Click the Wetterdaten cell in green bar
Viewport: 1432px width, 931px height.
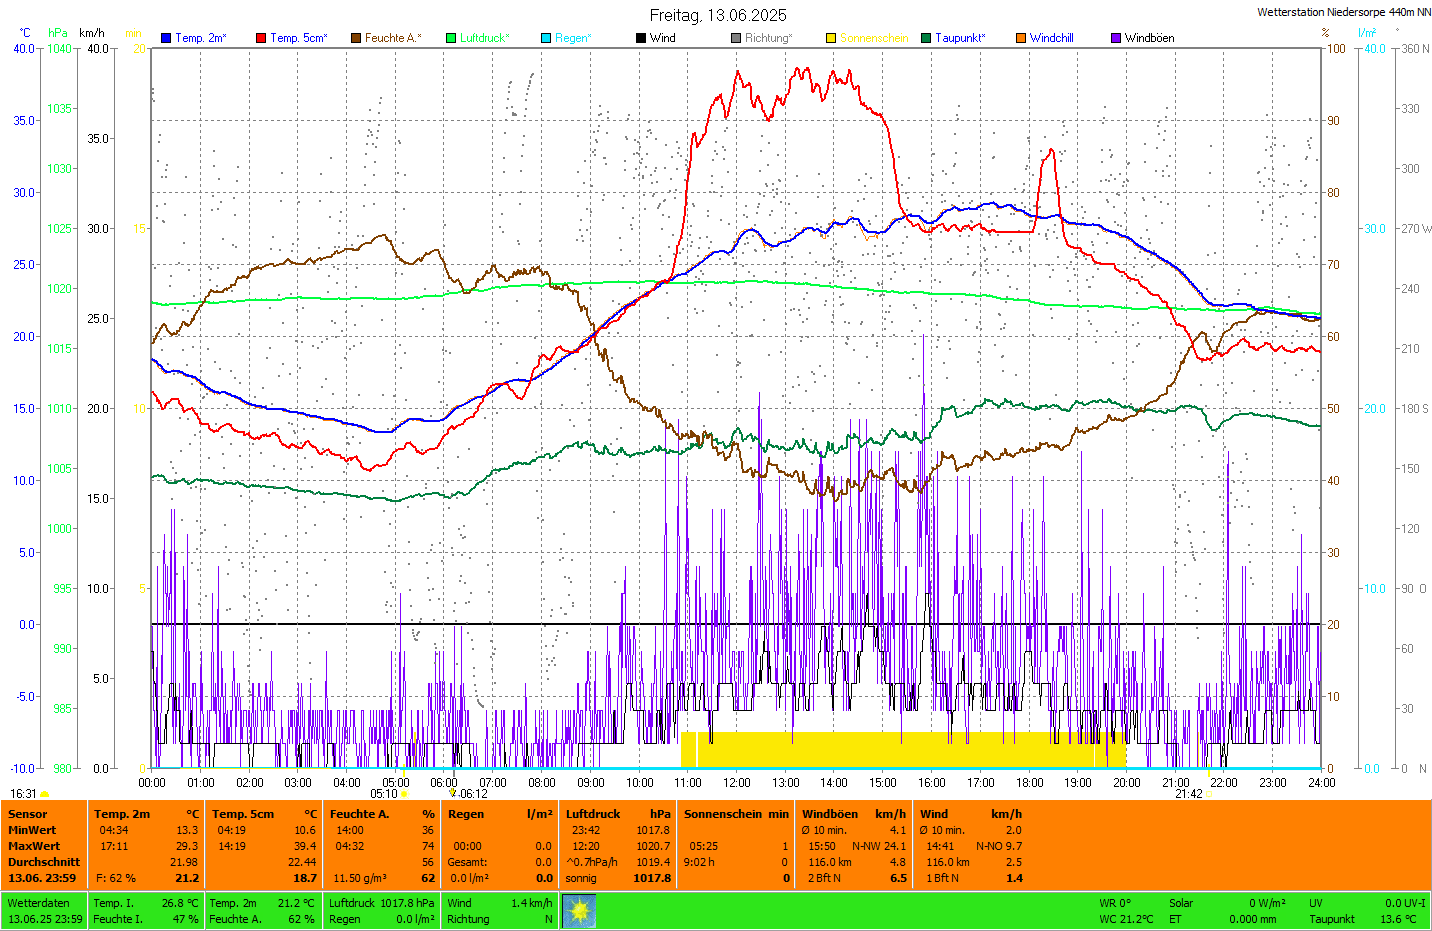[x=39, y=903]
